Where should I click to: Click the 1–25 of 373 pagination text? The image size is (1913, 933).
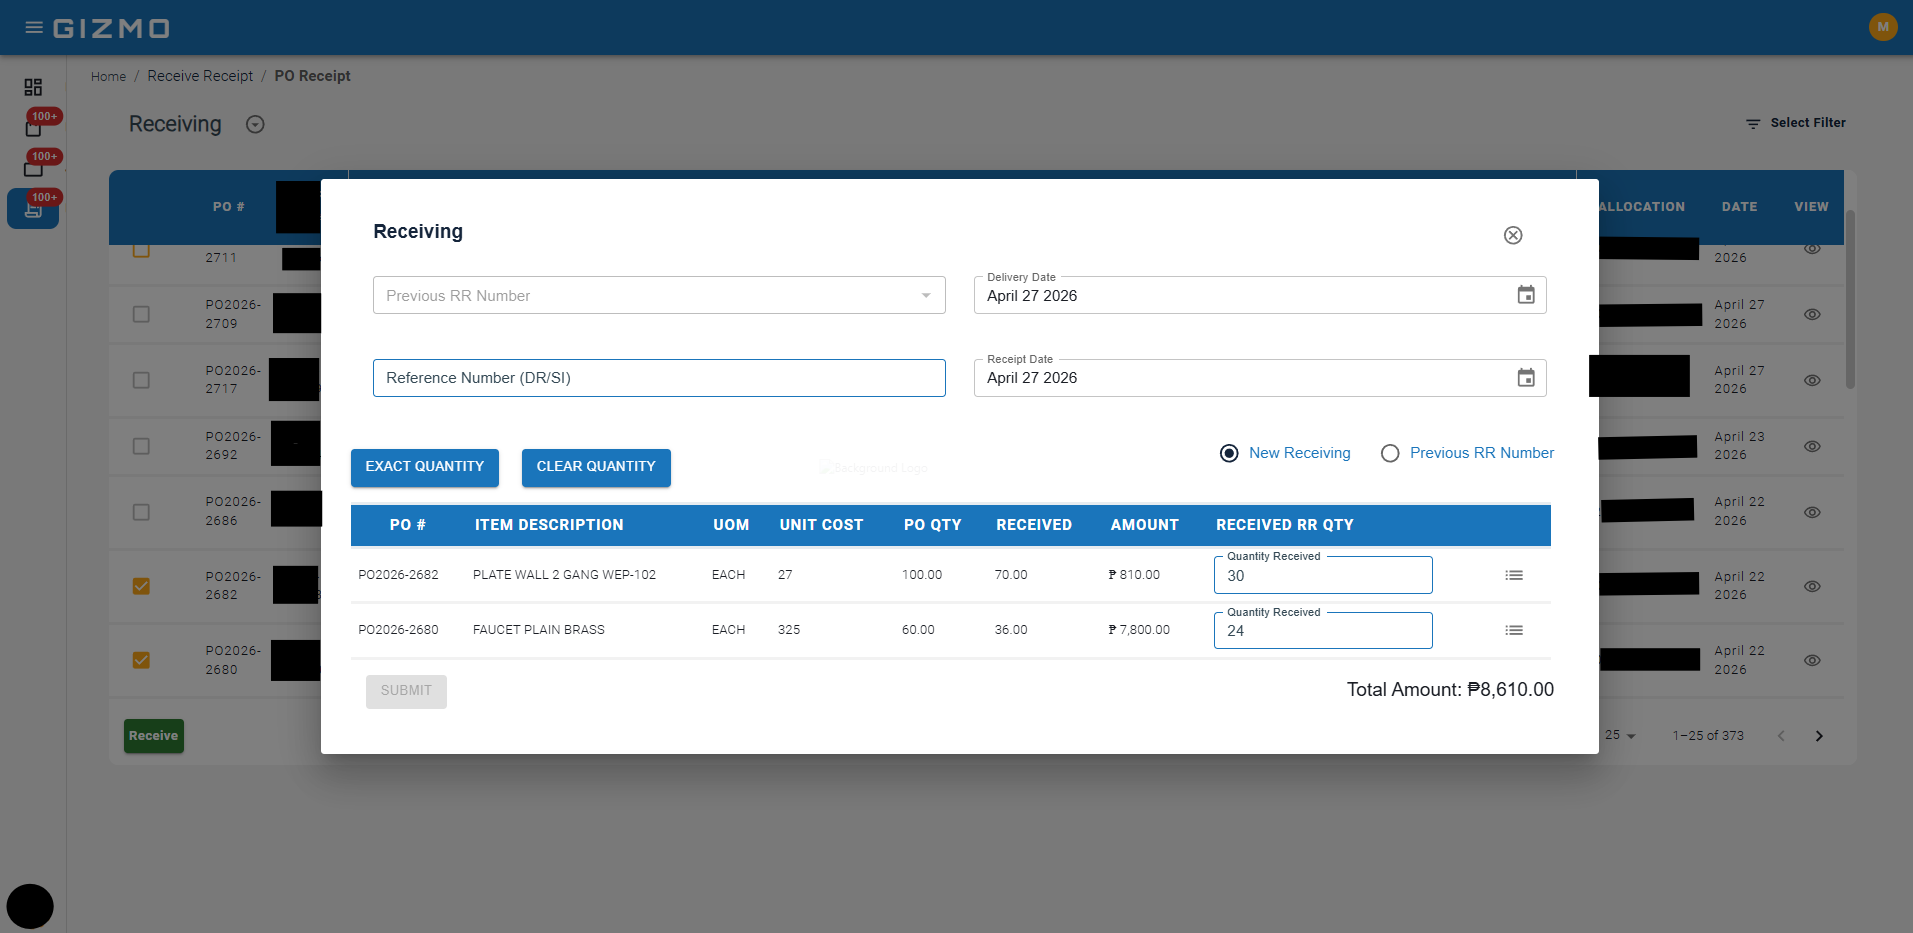(x=1708, y=736)
